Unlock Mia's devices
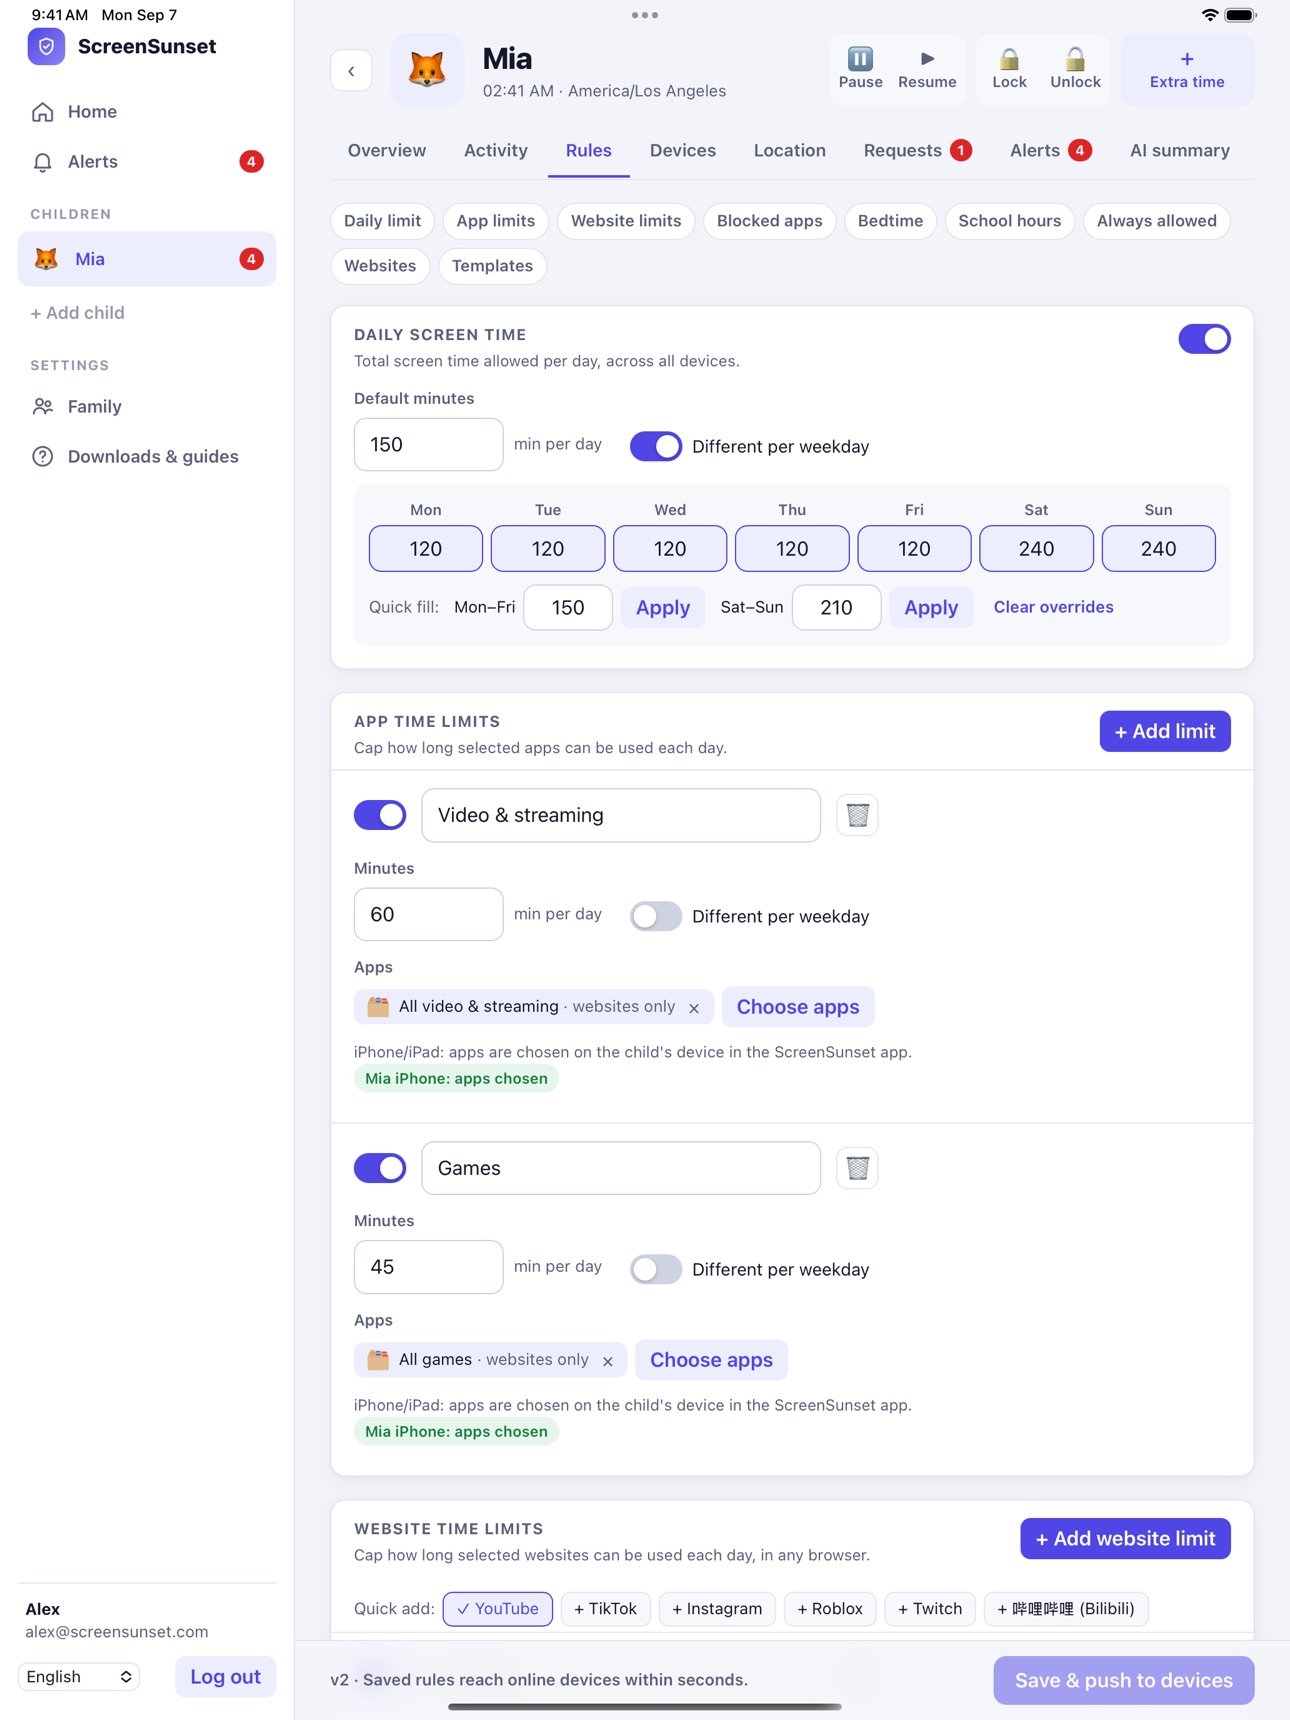The width and height of the screenshot is (1290, 1720). pos(1075,69)
